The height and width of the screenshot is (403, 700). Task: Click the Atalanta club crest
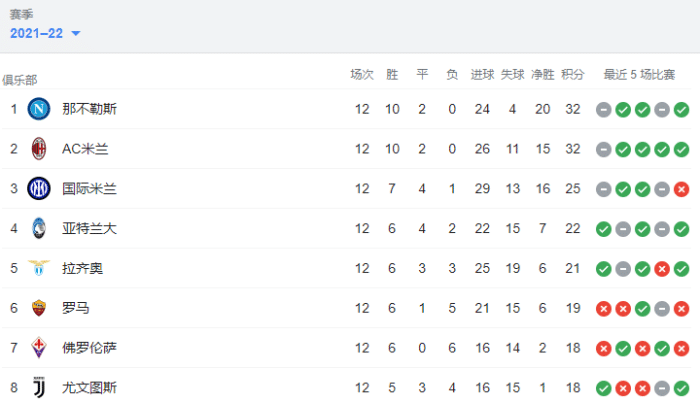pos(39,228)
